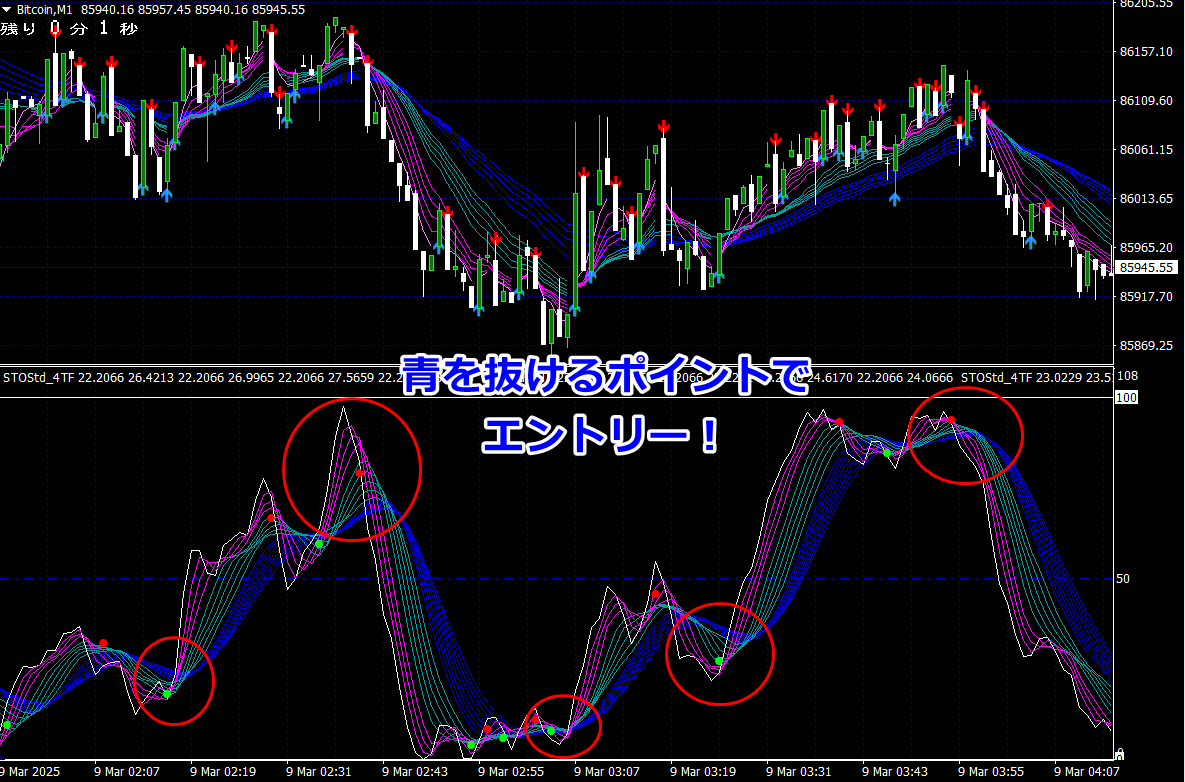The width and height of the screenshot is (1185, 782).
Task: Click the 9 Mar 03:07 time label
Action: point(607,772)
